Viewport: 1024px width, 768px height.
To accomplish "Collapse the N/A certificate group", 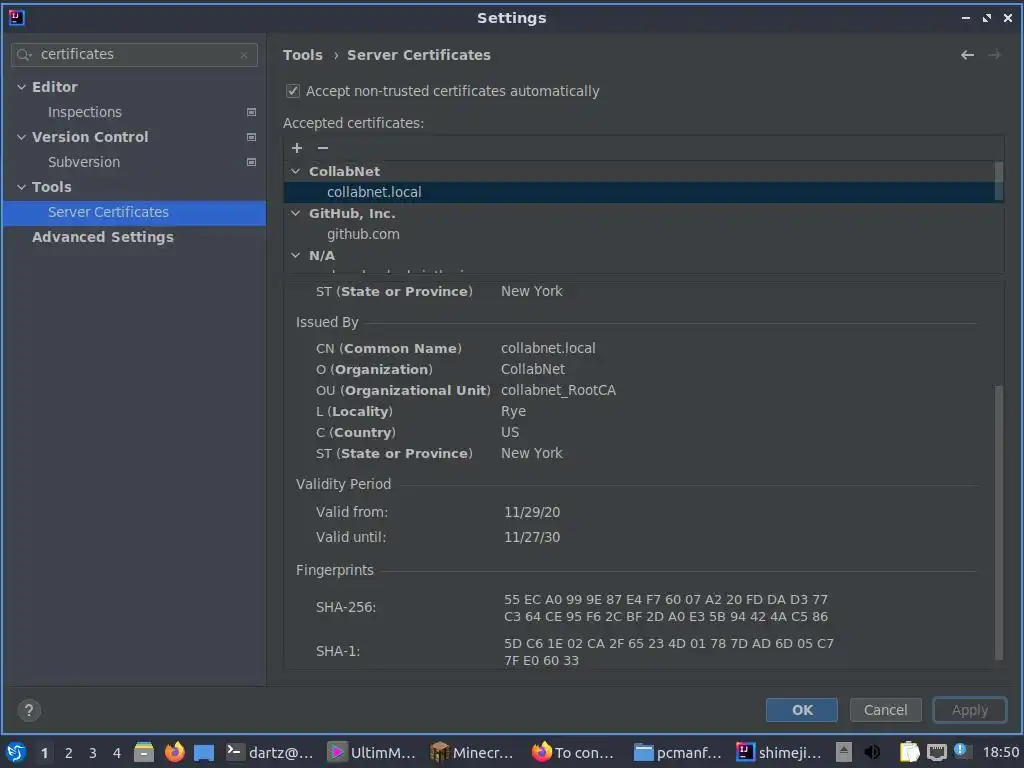I will (296, 255).
